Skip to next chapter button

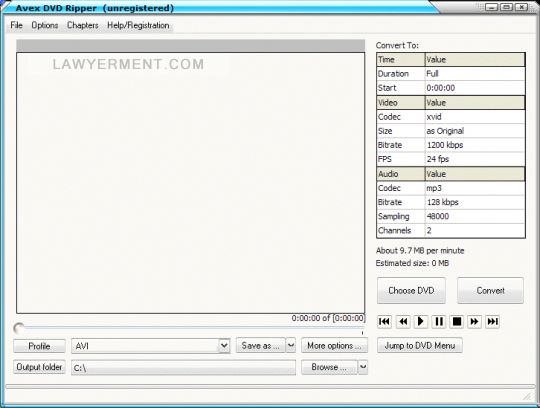(492, 322)
